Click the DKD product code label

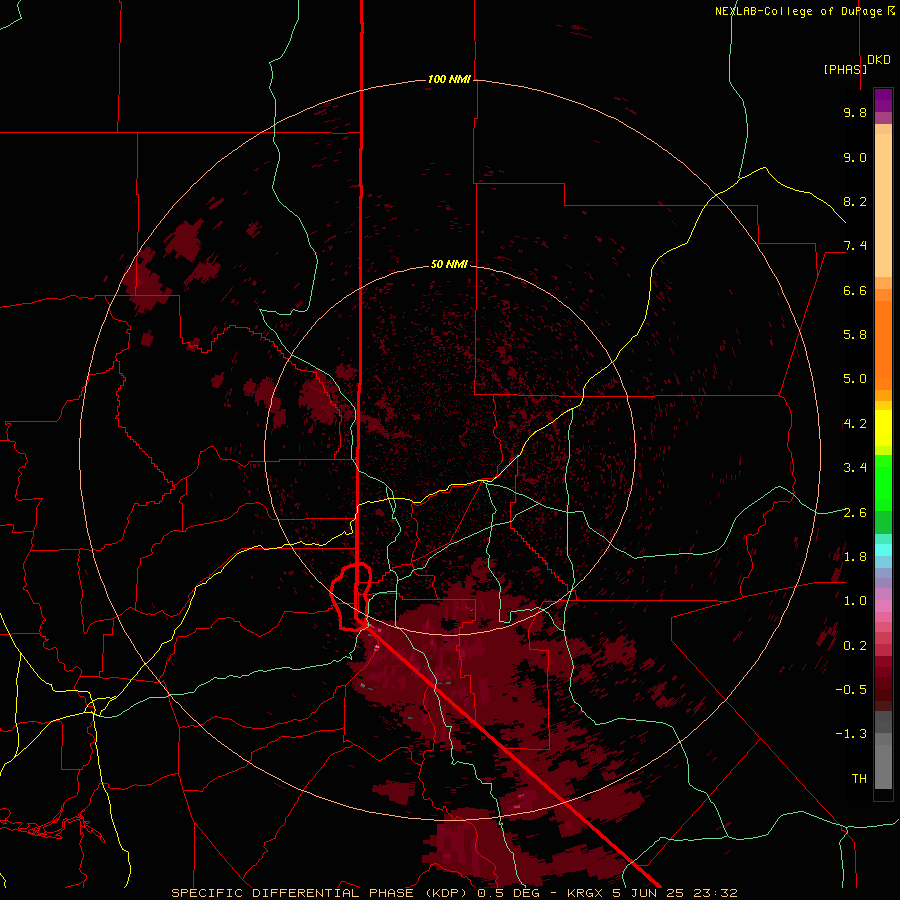click(x=879, y=60)
